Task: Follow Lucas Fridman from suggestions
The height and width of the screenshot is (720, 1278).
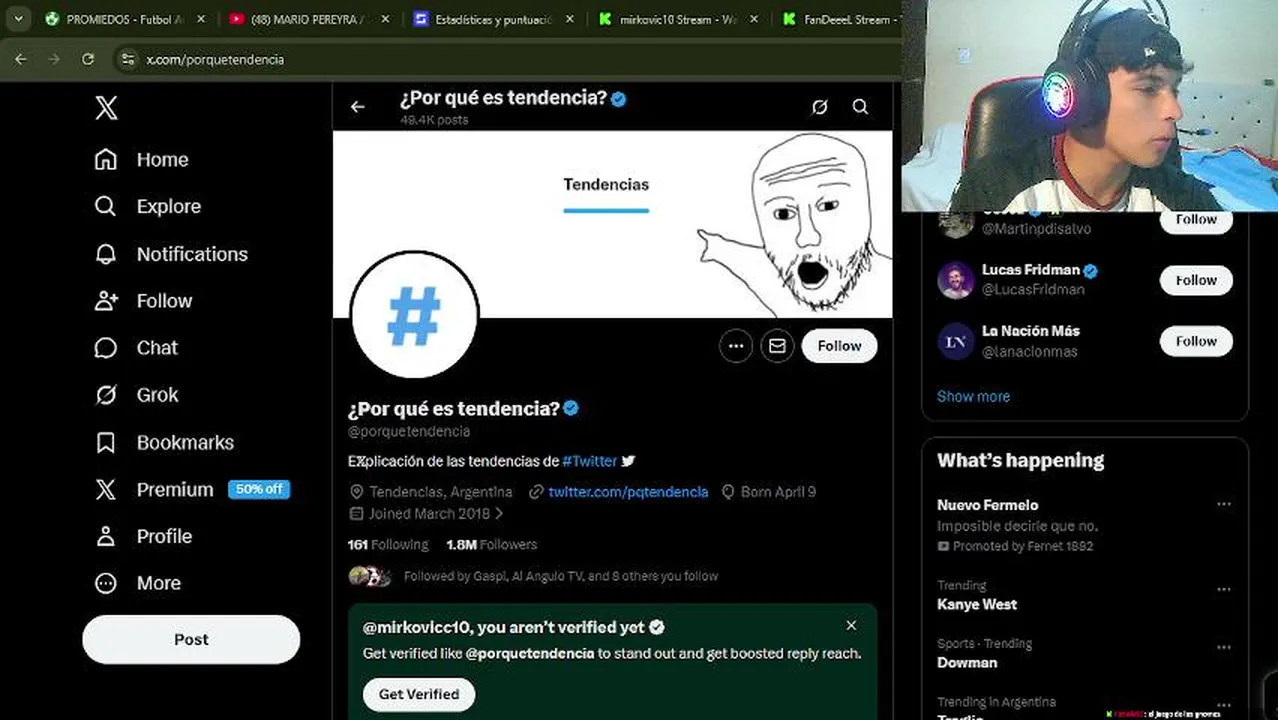Action: click(1196, 280)
